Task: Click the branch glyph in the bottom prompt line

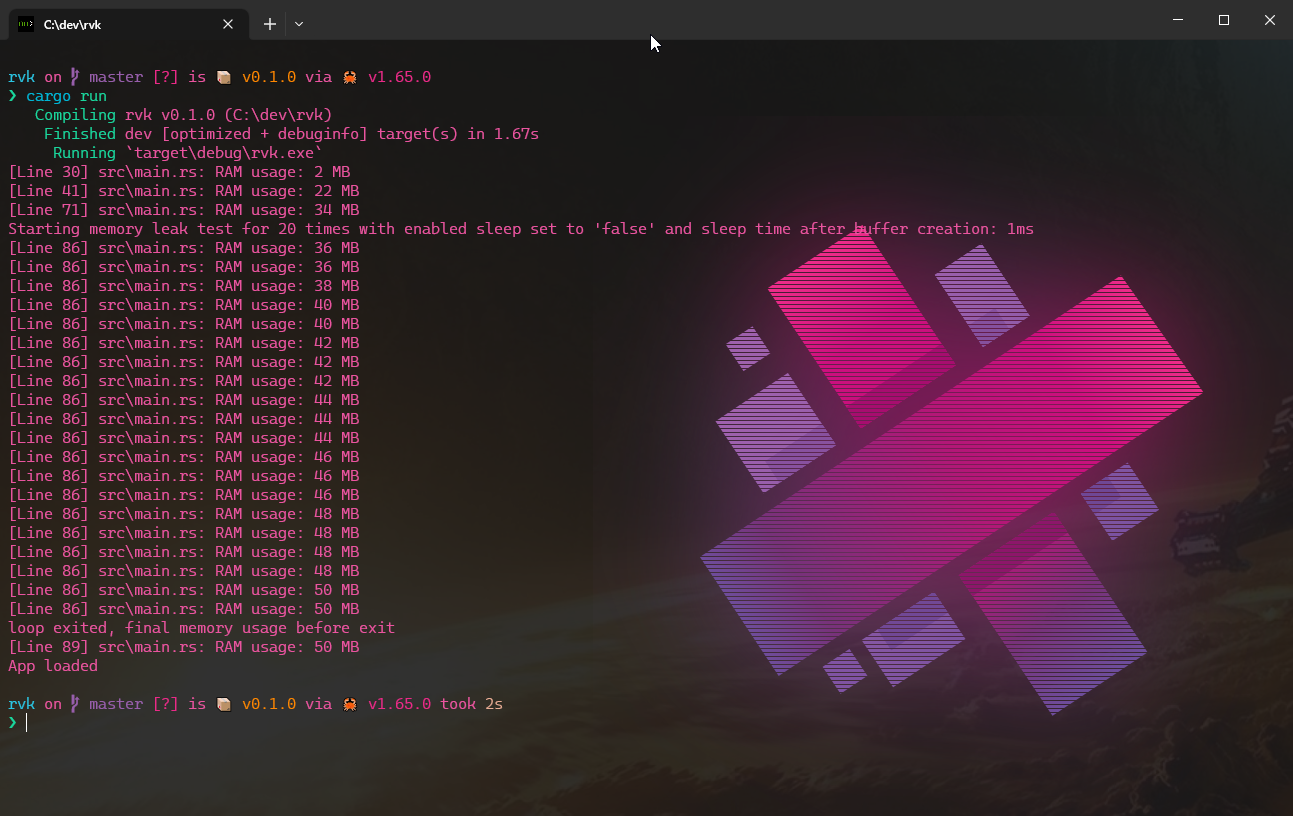Action: pyautogui.click(x=76, y=703)
